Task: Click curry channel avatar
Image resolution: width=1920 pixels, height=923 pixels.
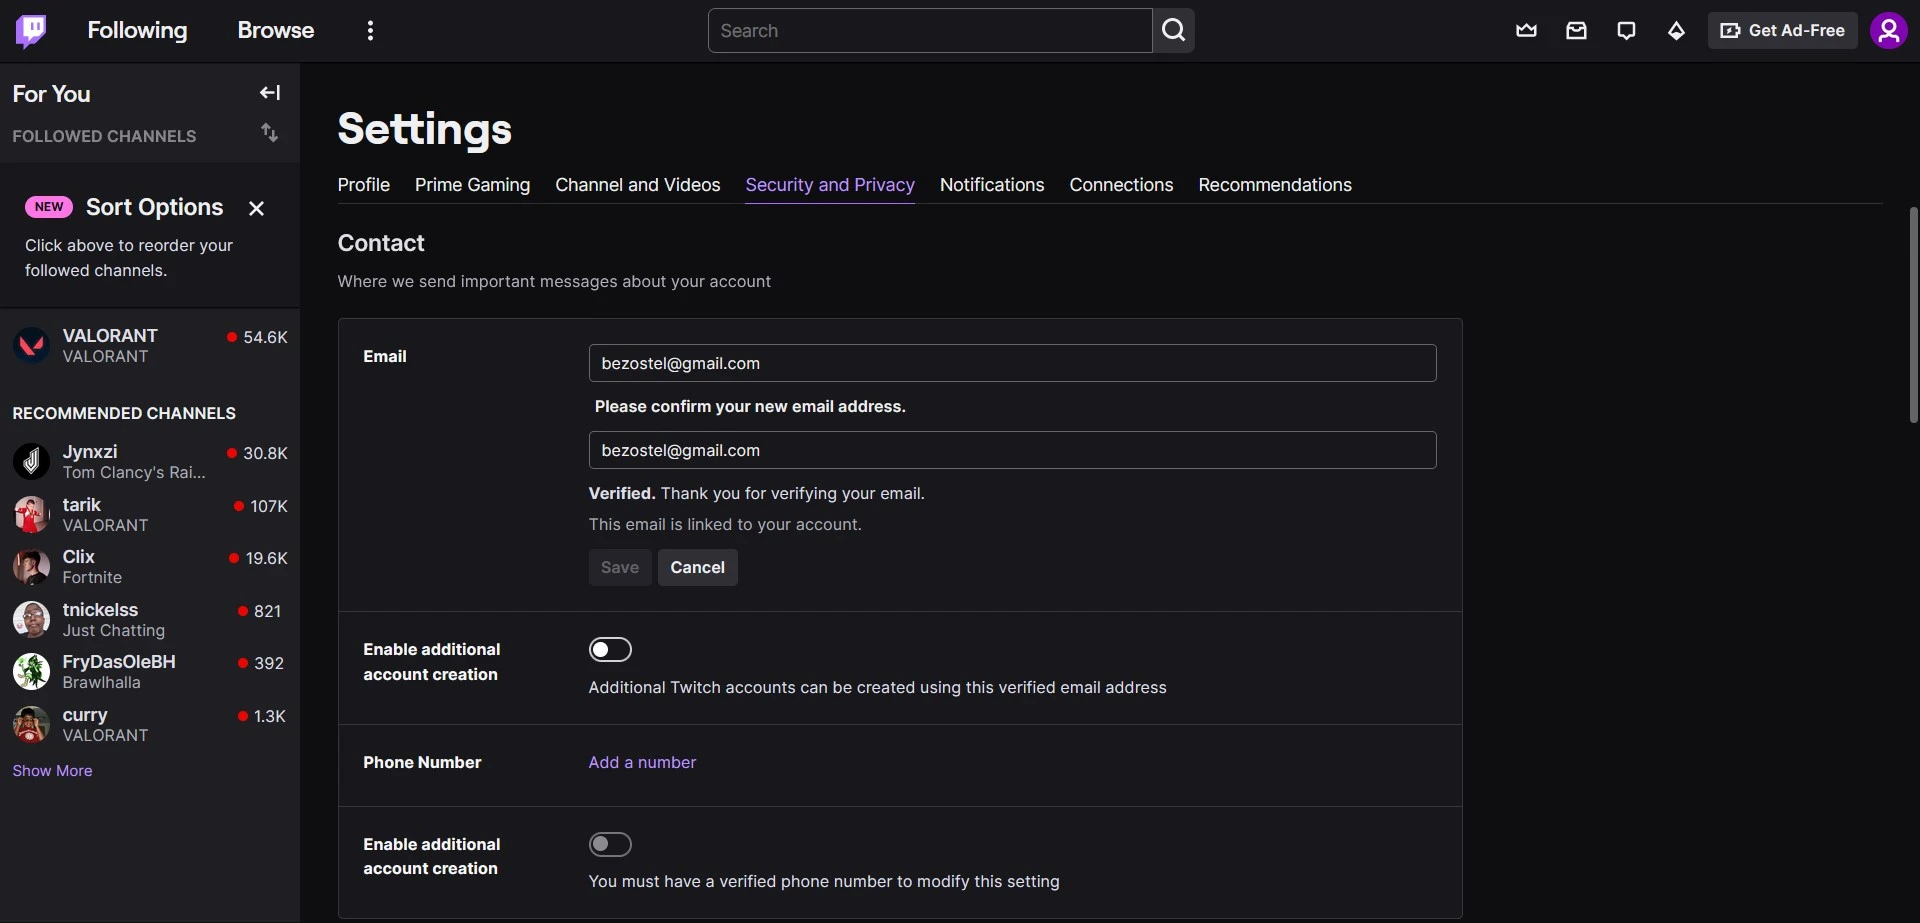Action: (x=31, y=725)
